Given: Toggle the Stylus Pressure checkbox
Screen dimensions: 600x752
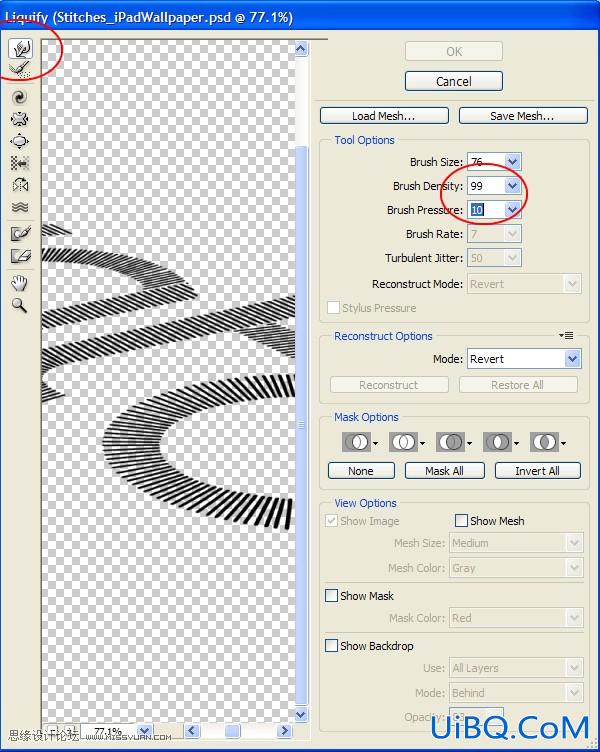Looking at the screenshot, I should pos(333,308).
